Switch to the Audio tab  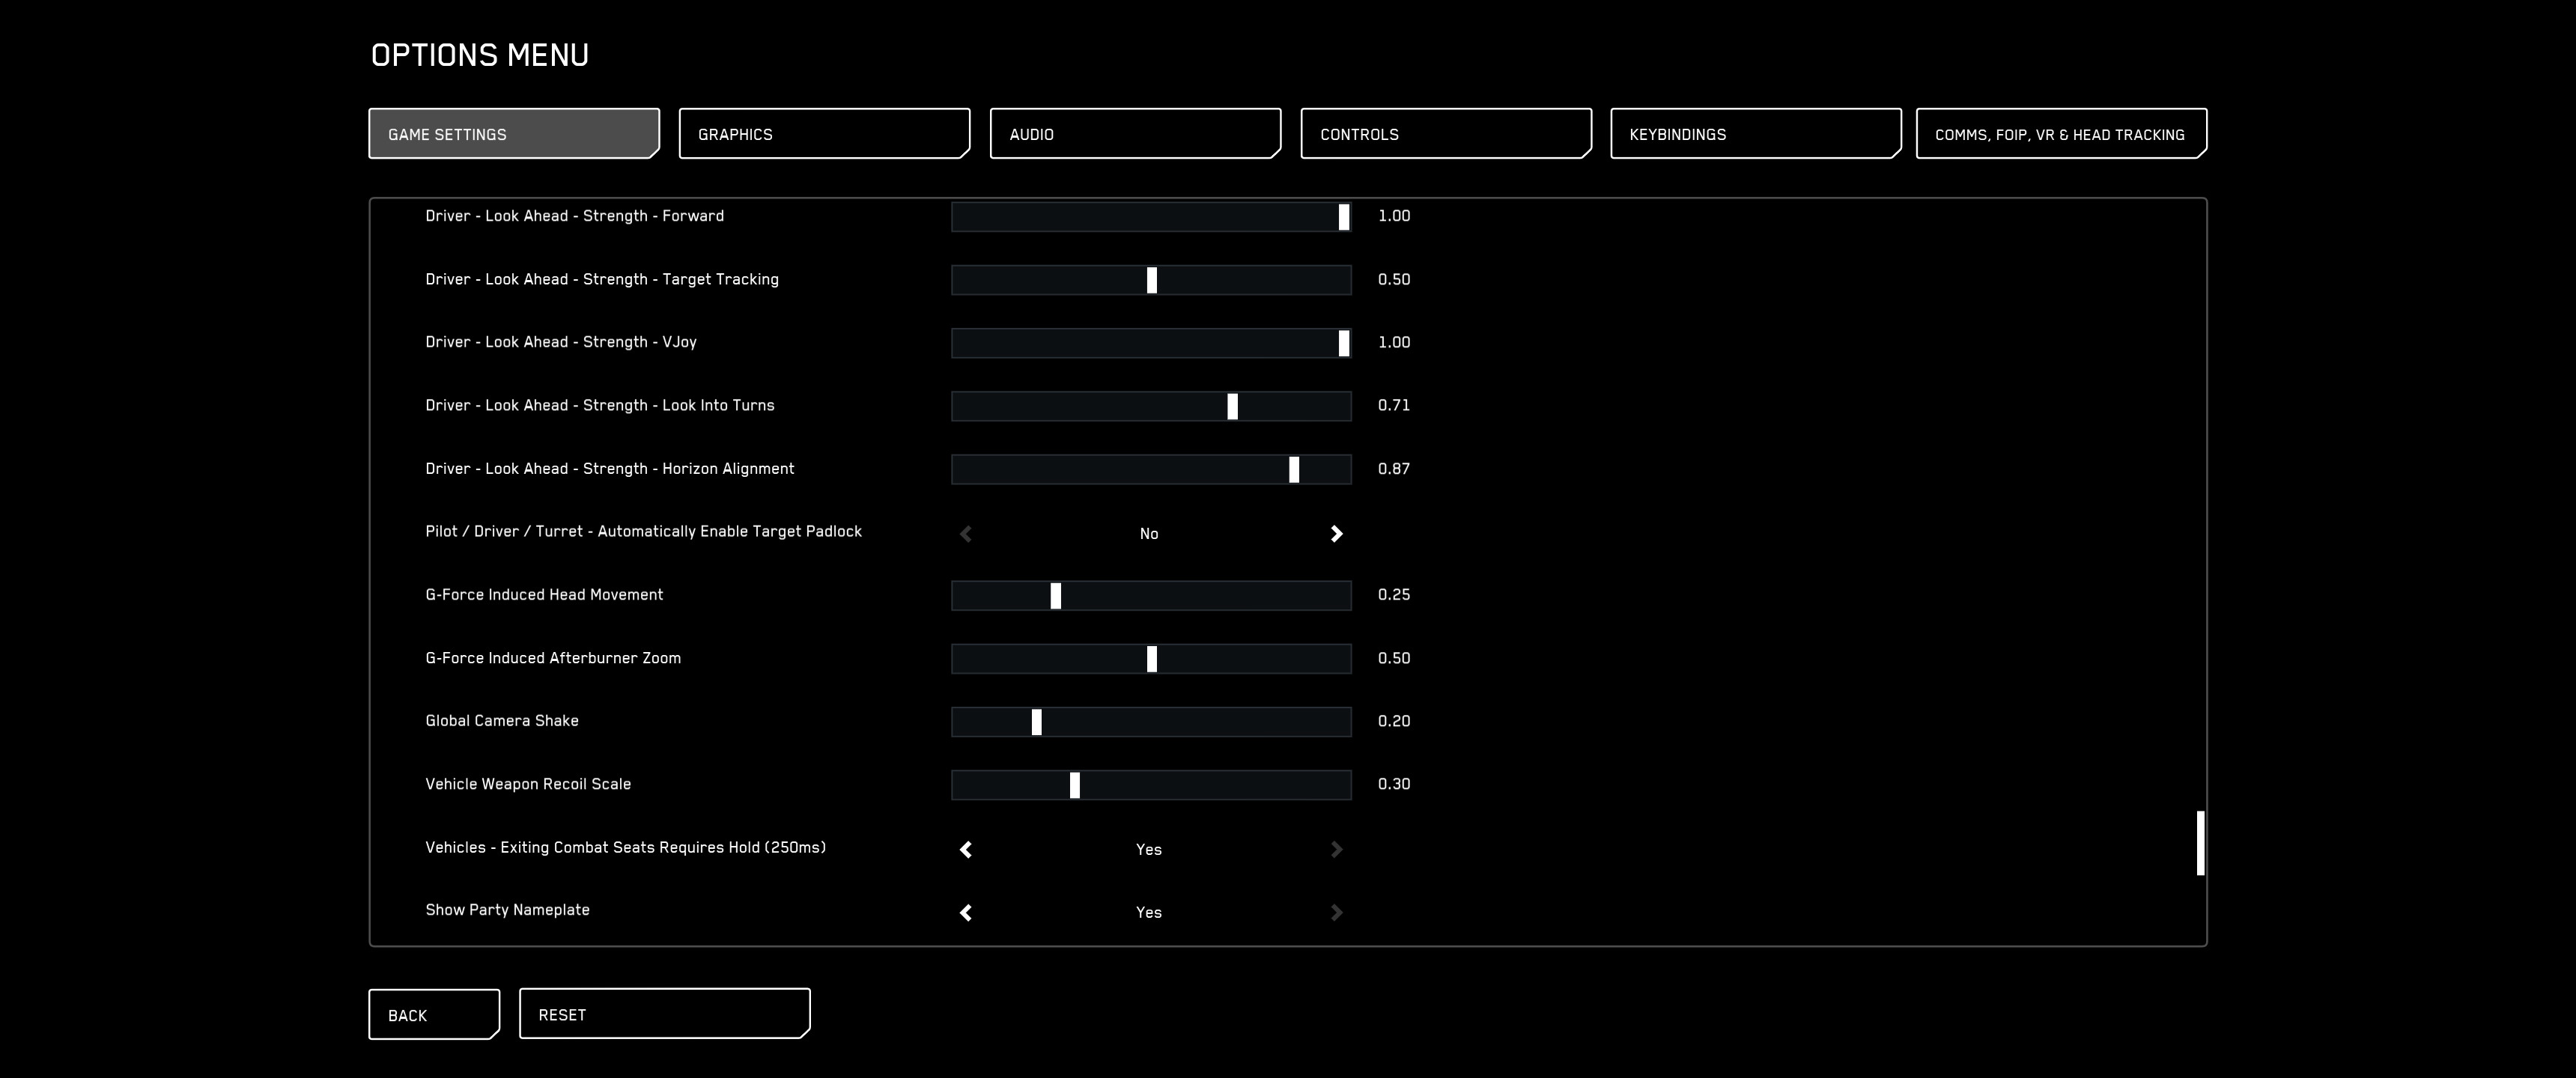click(x=1135, y=134)
